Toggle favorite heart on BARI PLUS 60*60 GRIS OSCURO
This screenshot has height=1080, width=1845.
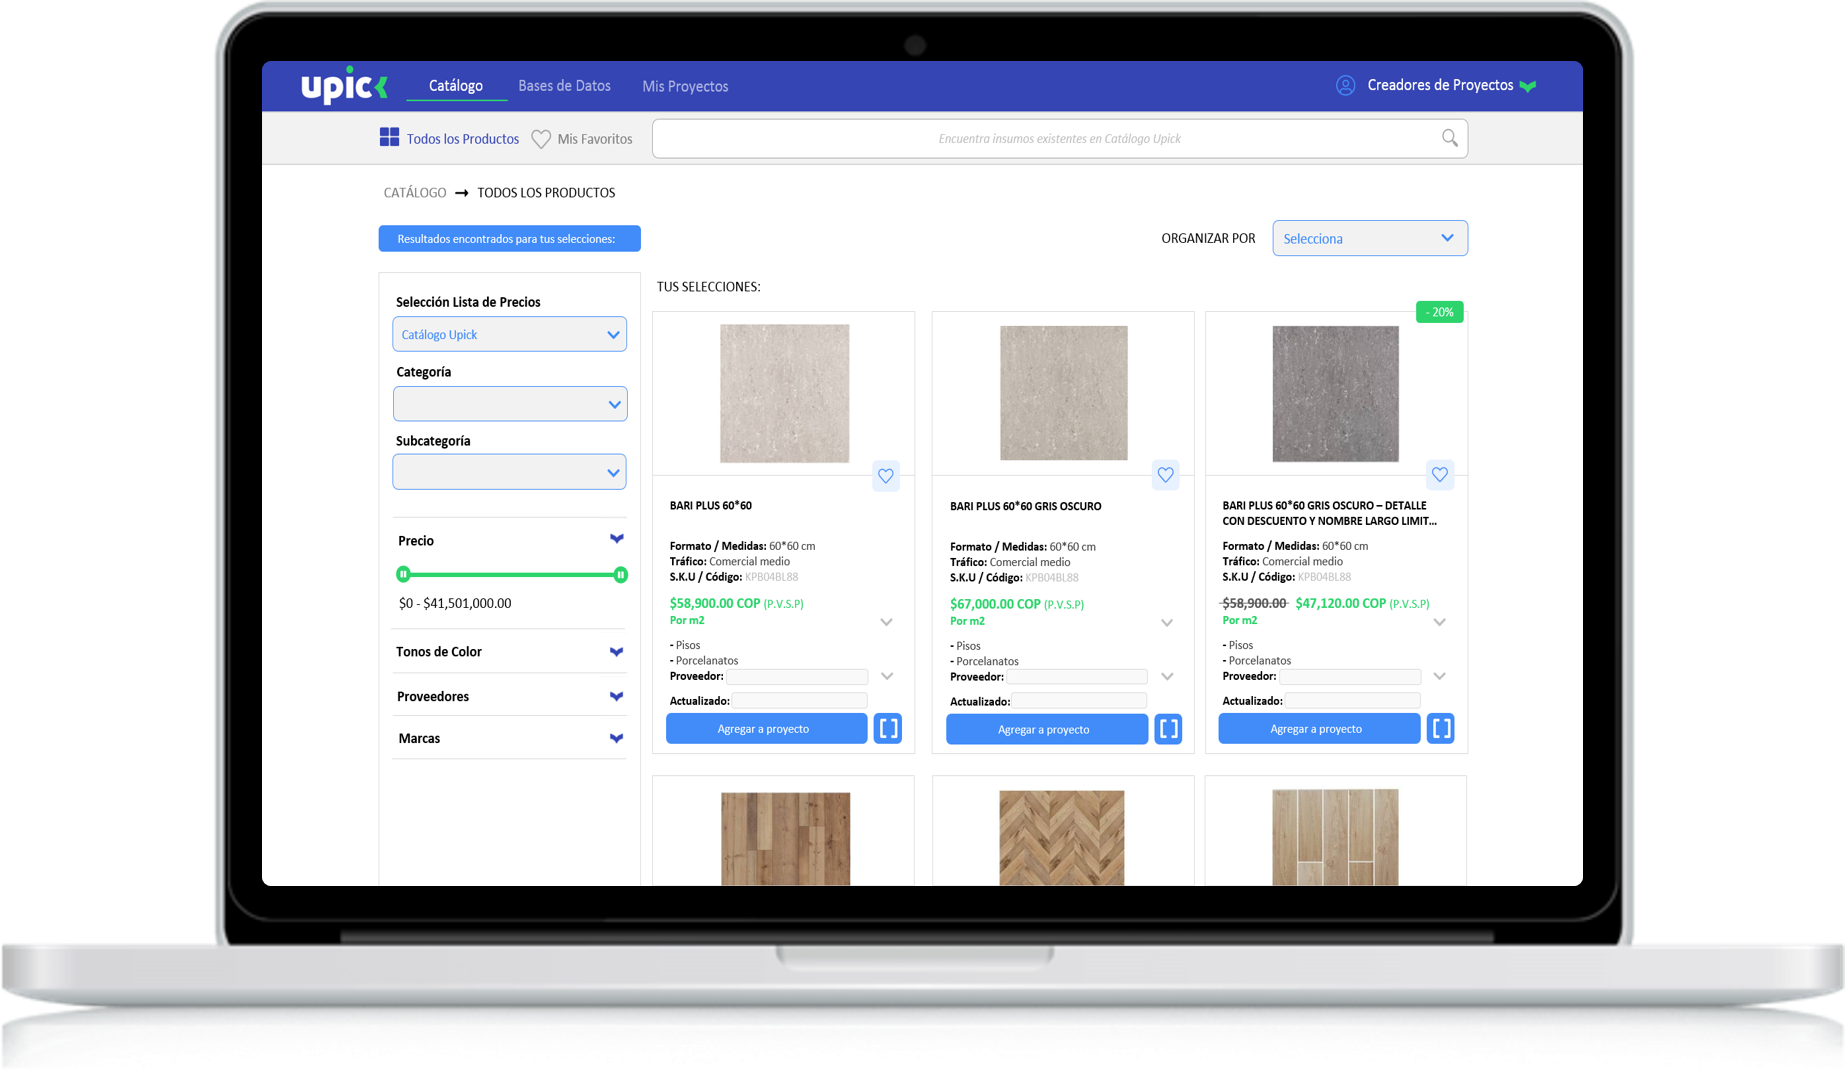tap(1165, 475)
